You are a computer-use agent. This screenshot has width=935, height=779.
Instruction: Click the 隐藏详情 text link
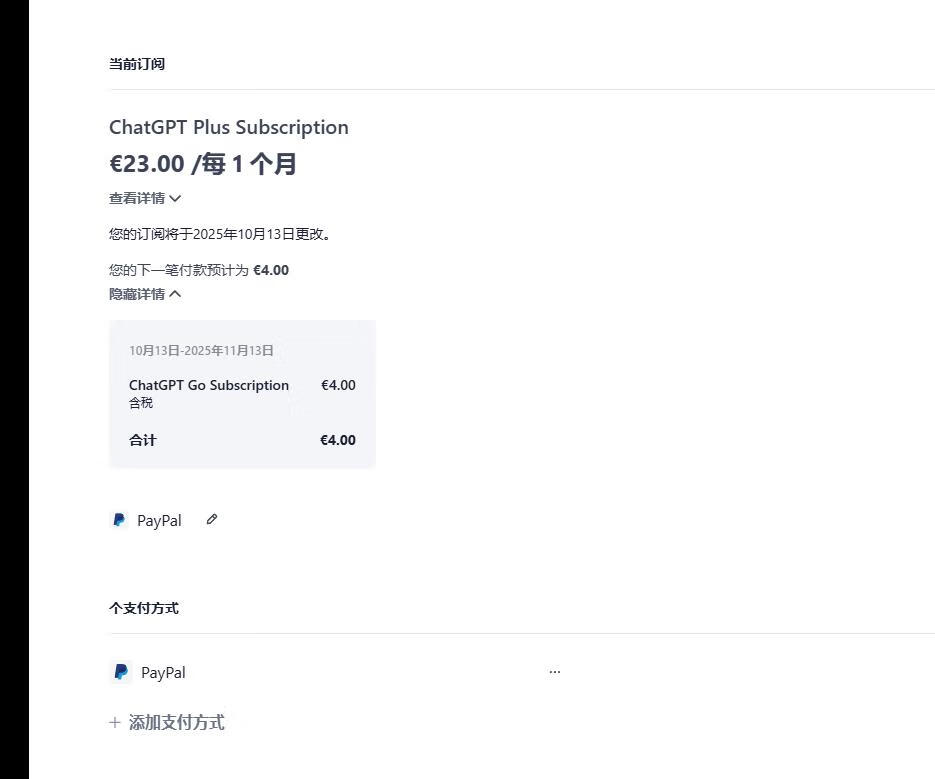coord(137,294)
